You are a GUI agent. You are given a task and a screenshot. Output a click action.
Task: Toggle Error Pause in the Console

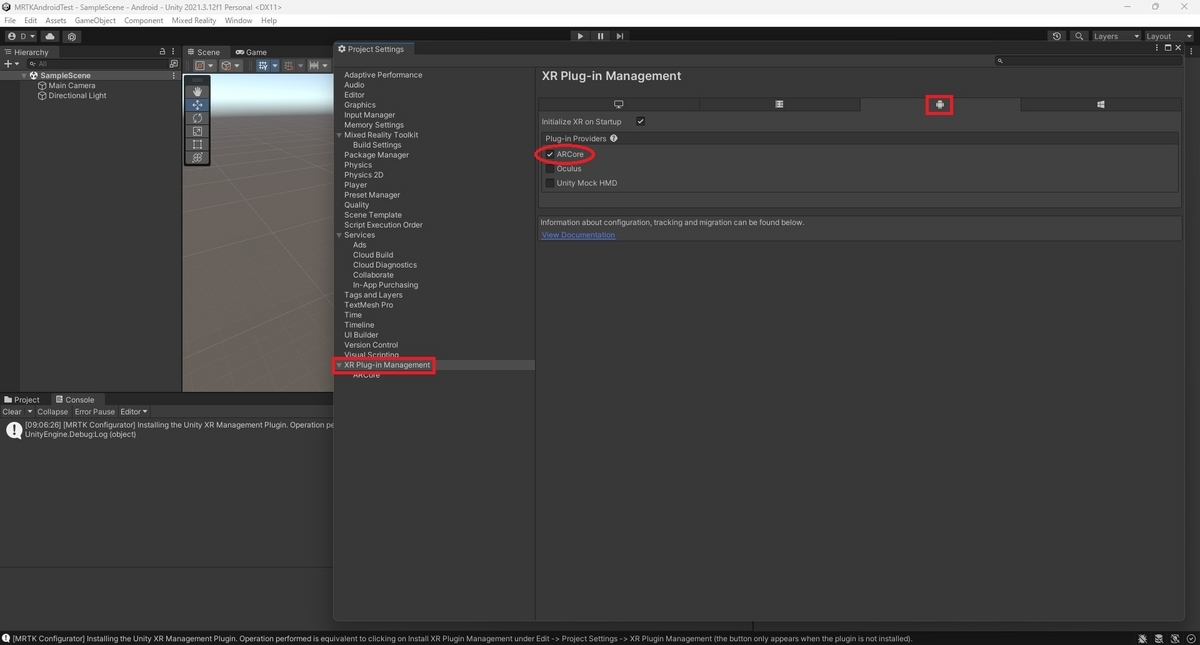coord(95,411)
